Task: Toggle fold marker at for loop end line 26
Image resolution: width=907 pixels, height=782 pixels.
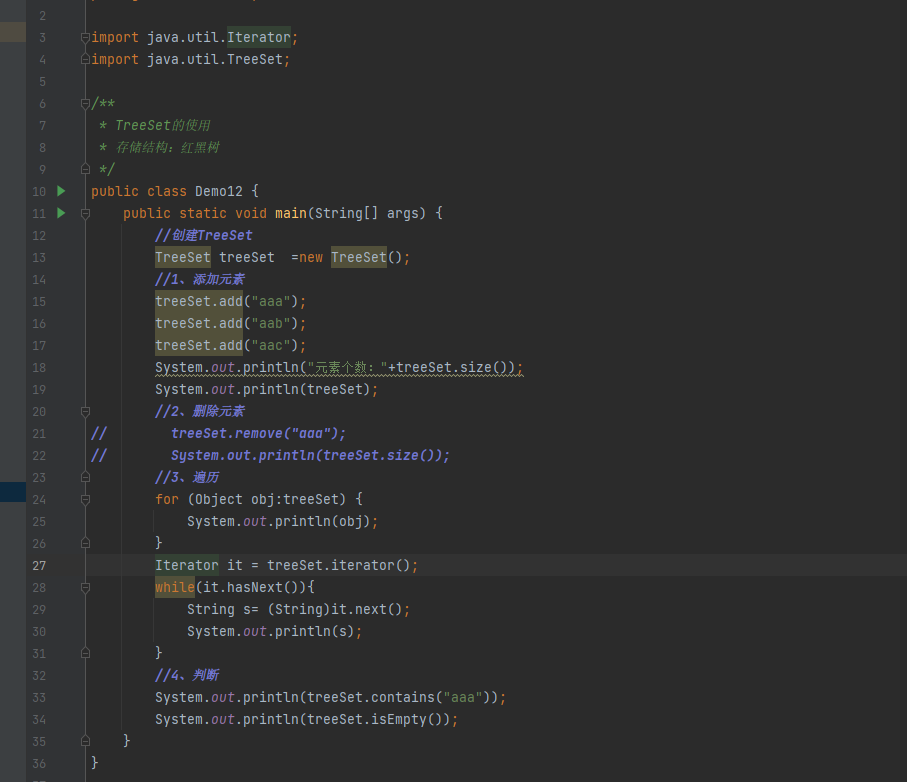Action: point(86,543)
